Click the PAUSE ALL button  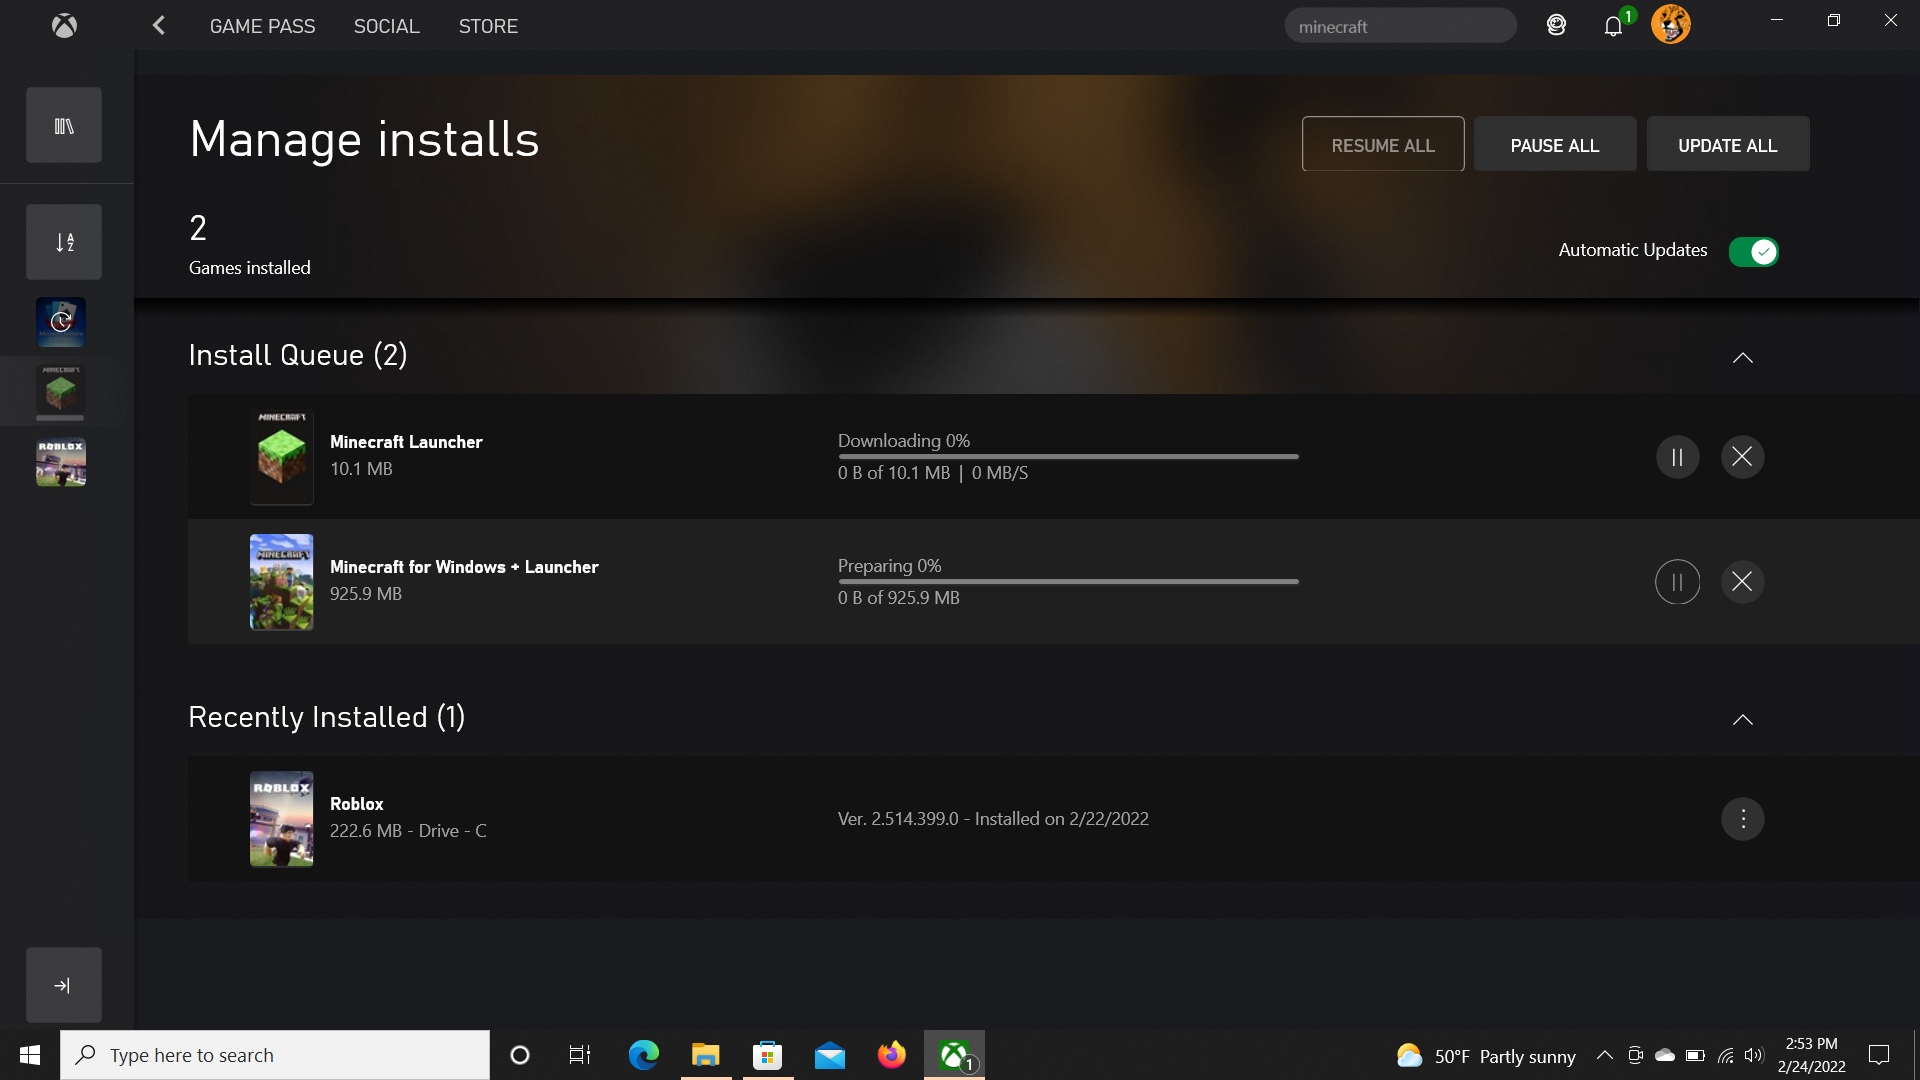[1554, 145]
